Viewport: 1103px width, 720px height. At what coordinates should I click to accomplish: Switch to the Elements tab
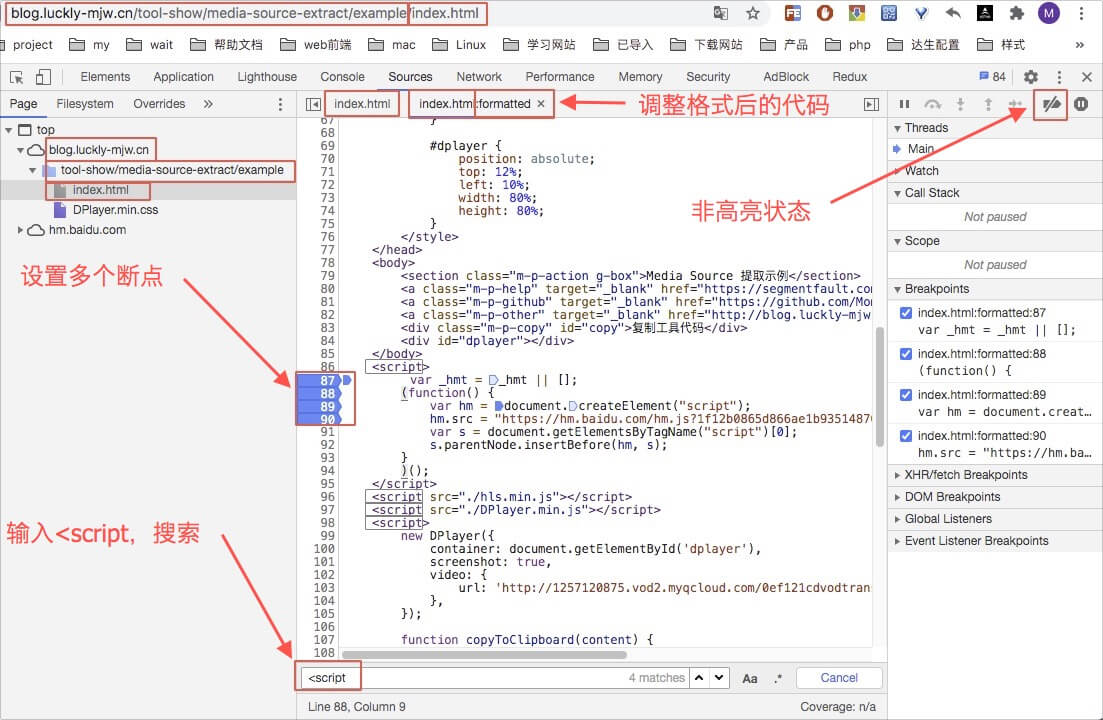coord(105,77)
